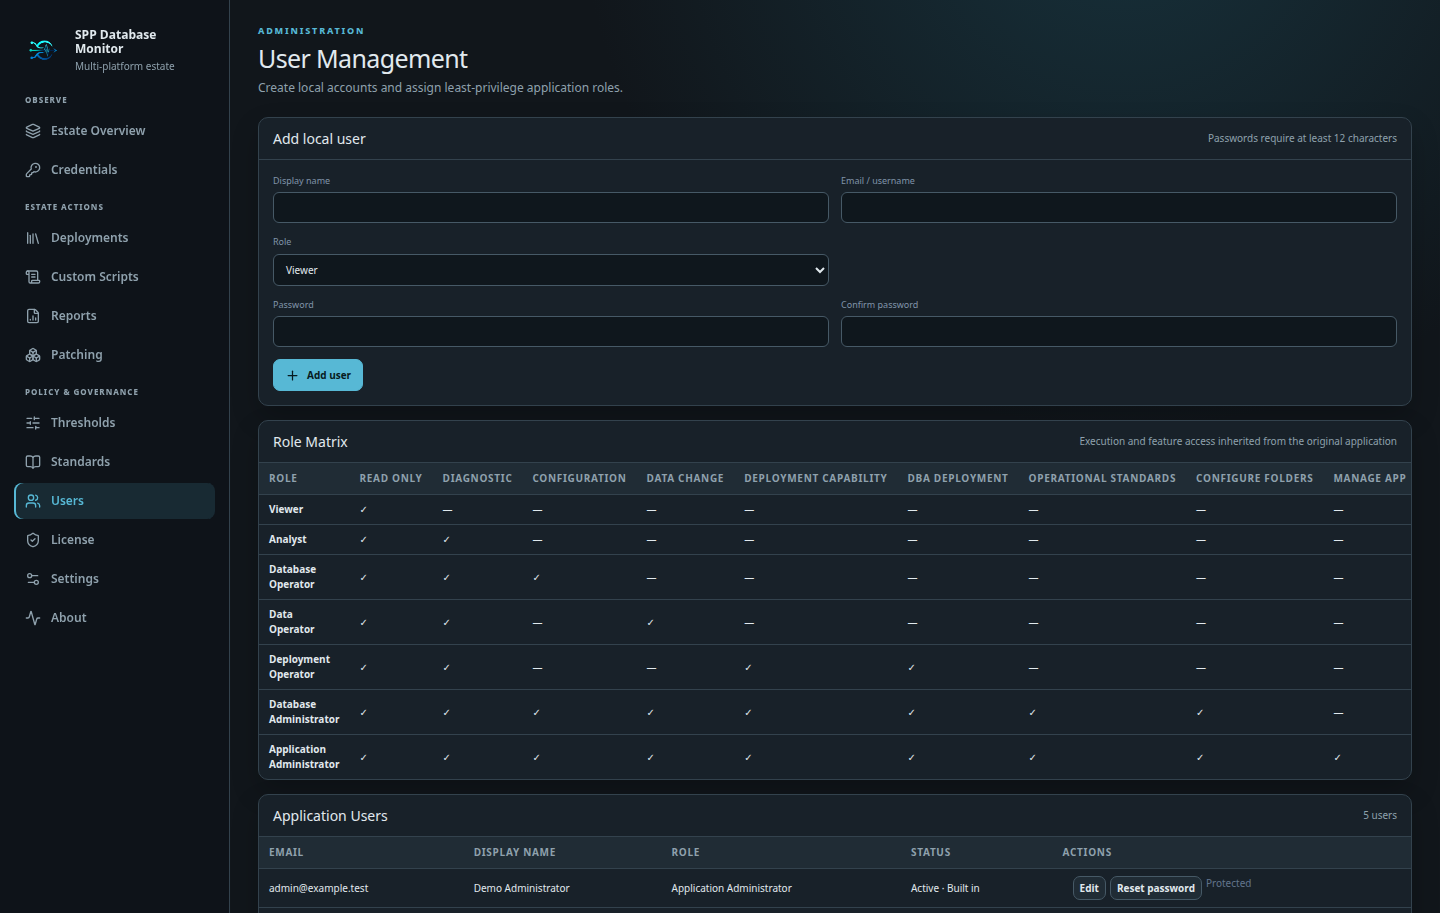The height and width of the screenshot is (913, 1440).
Task: Click the Protected label
Action: tap(1228, 884)
